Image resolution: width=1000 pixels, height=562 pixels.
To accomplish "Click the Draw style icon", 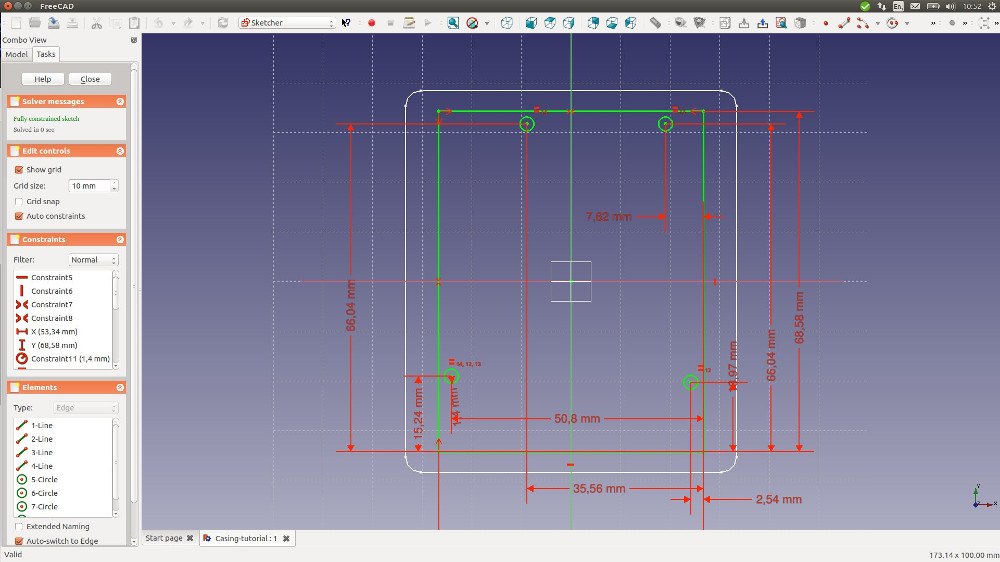I will coord(472,23).
